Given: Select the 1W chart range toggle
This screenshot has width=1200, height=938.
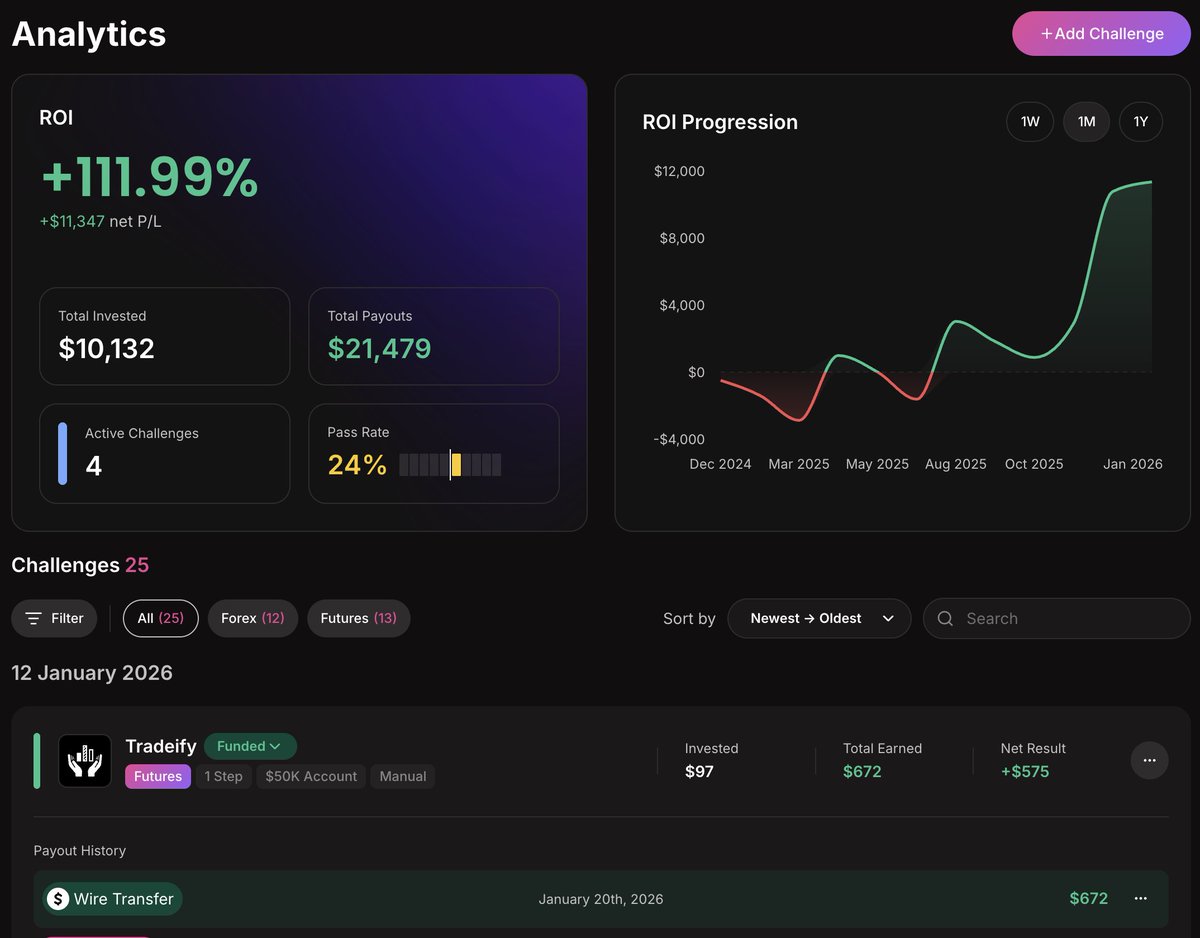Looking at the screenshot, I should coord(1030,121).
